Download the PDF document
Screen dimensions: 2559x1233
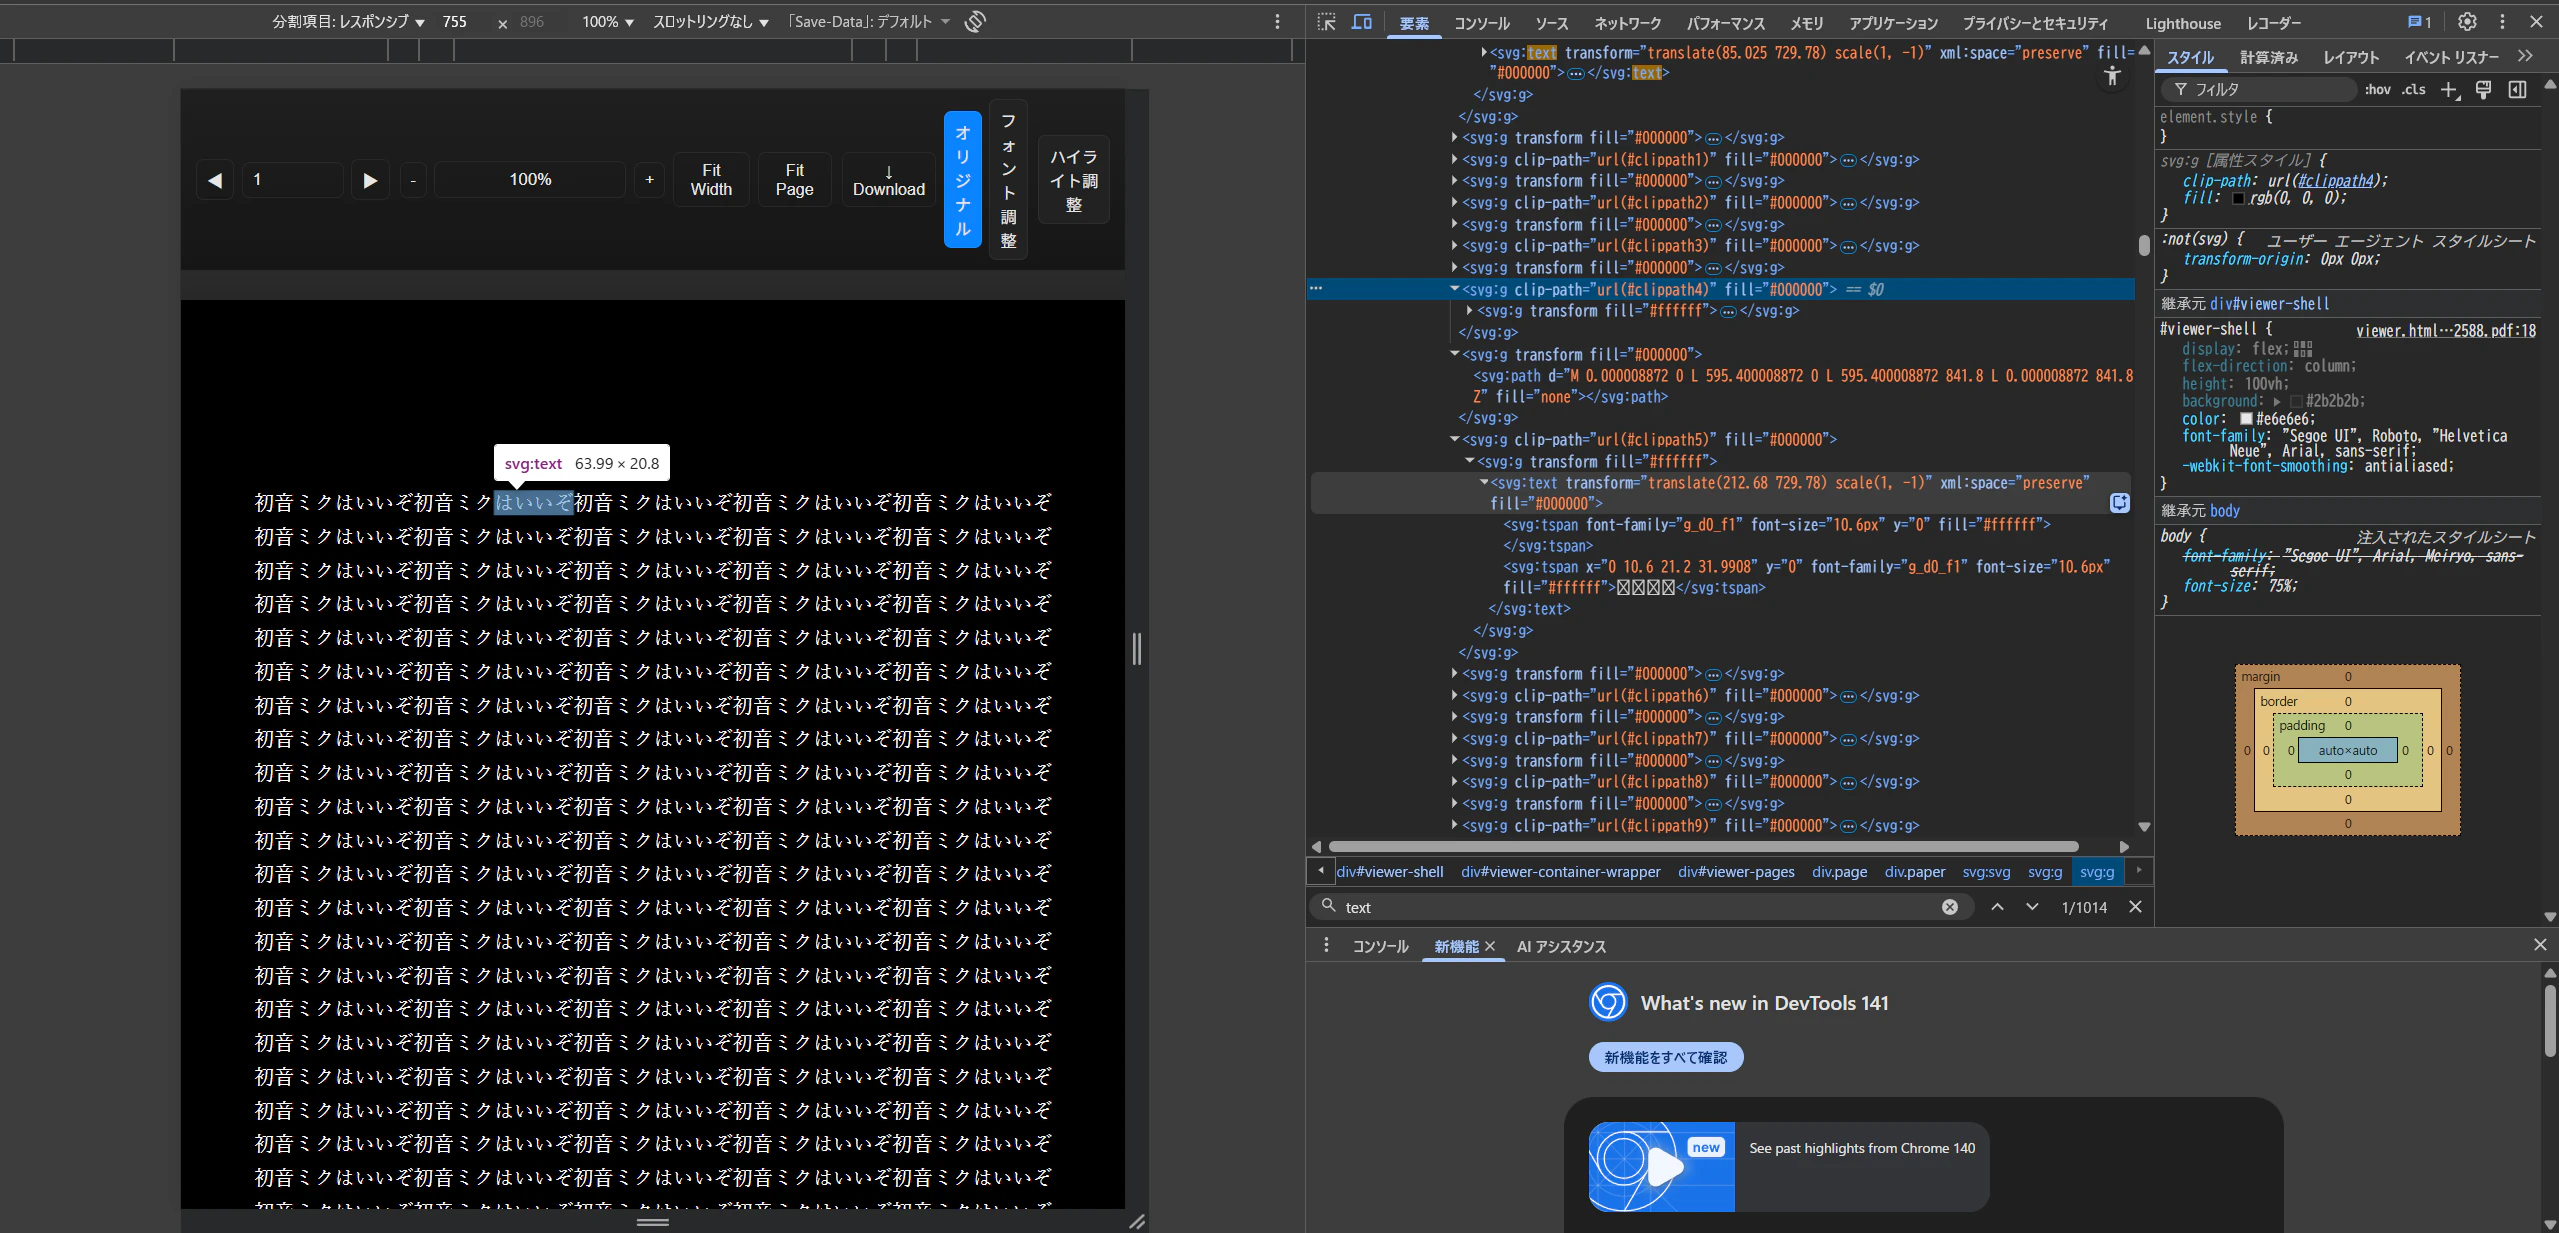pyautogui.click(x=889, y=180)
